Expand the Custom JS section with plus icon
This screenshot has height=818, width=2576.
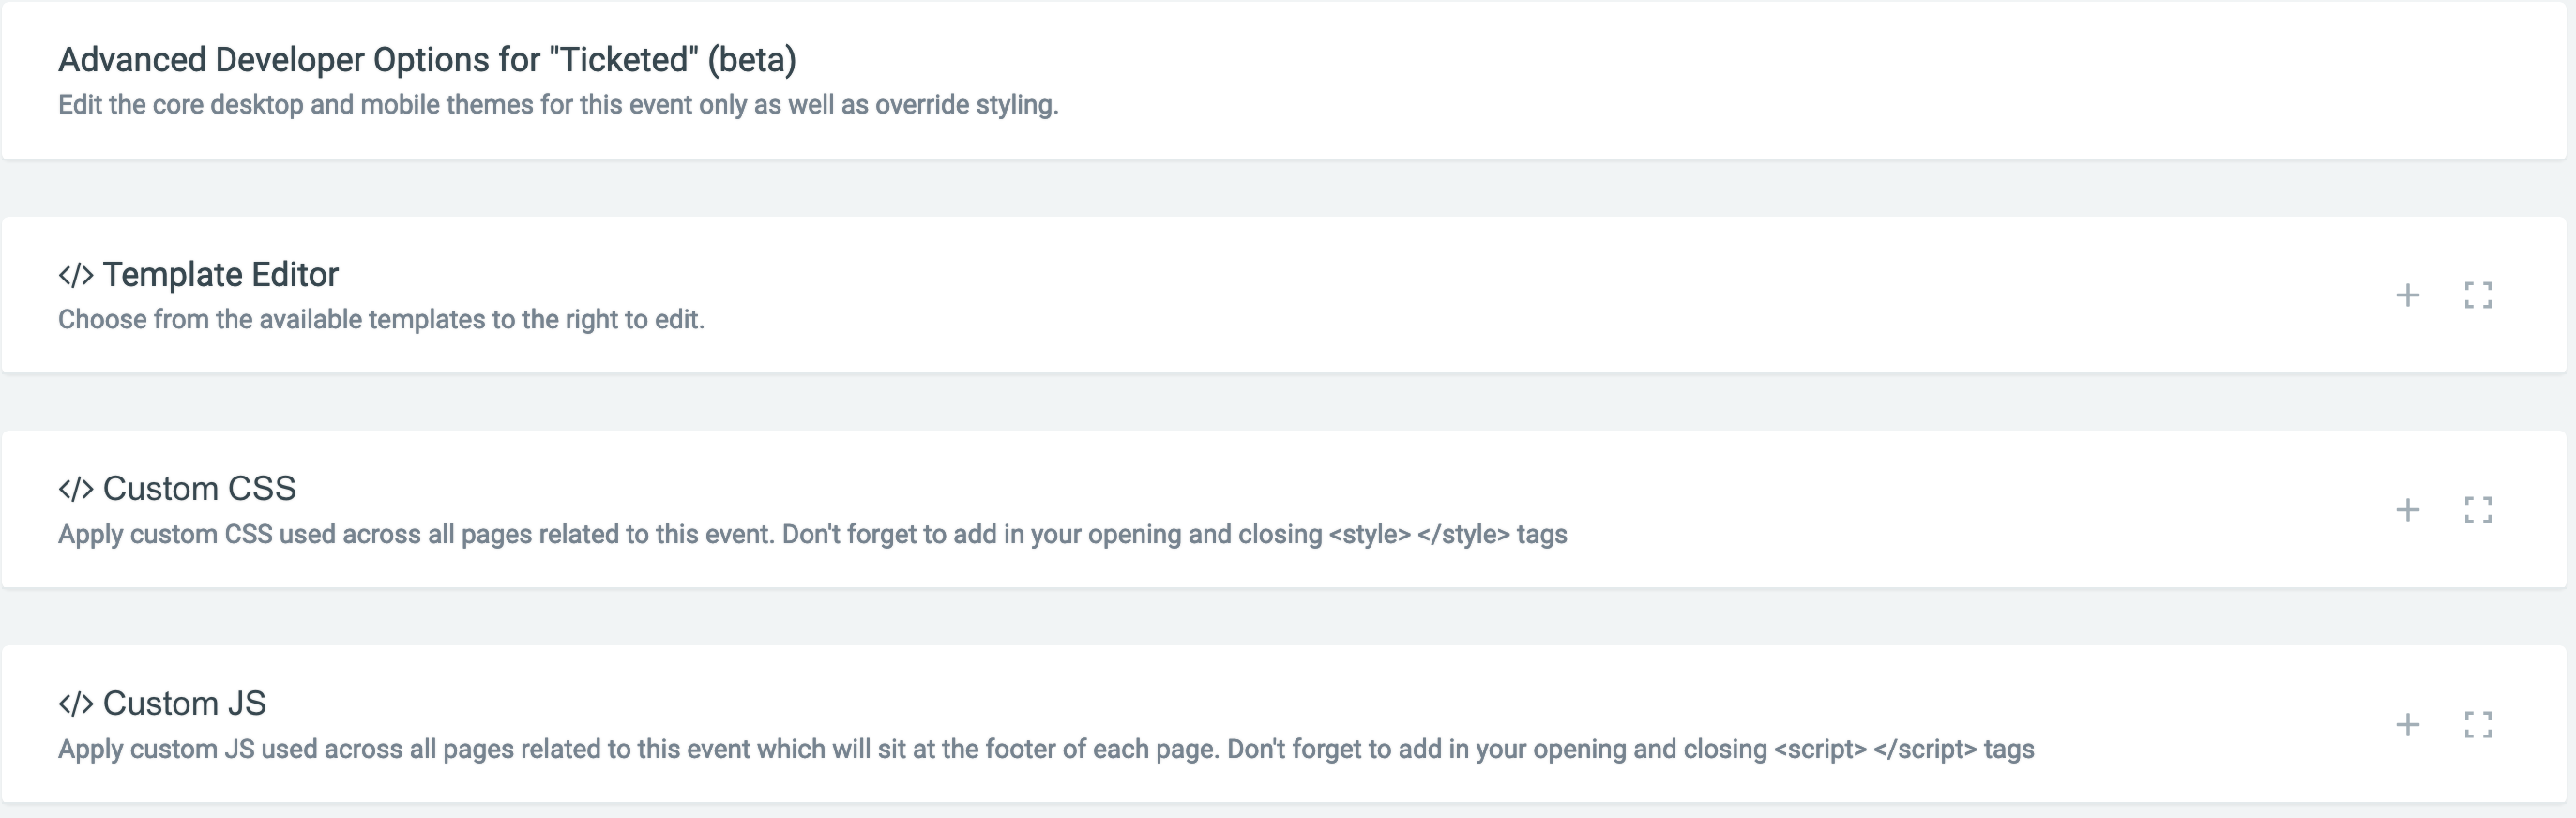click(x=2408, y=724)
